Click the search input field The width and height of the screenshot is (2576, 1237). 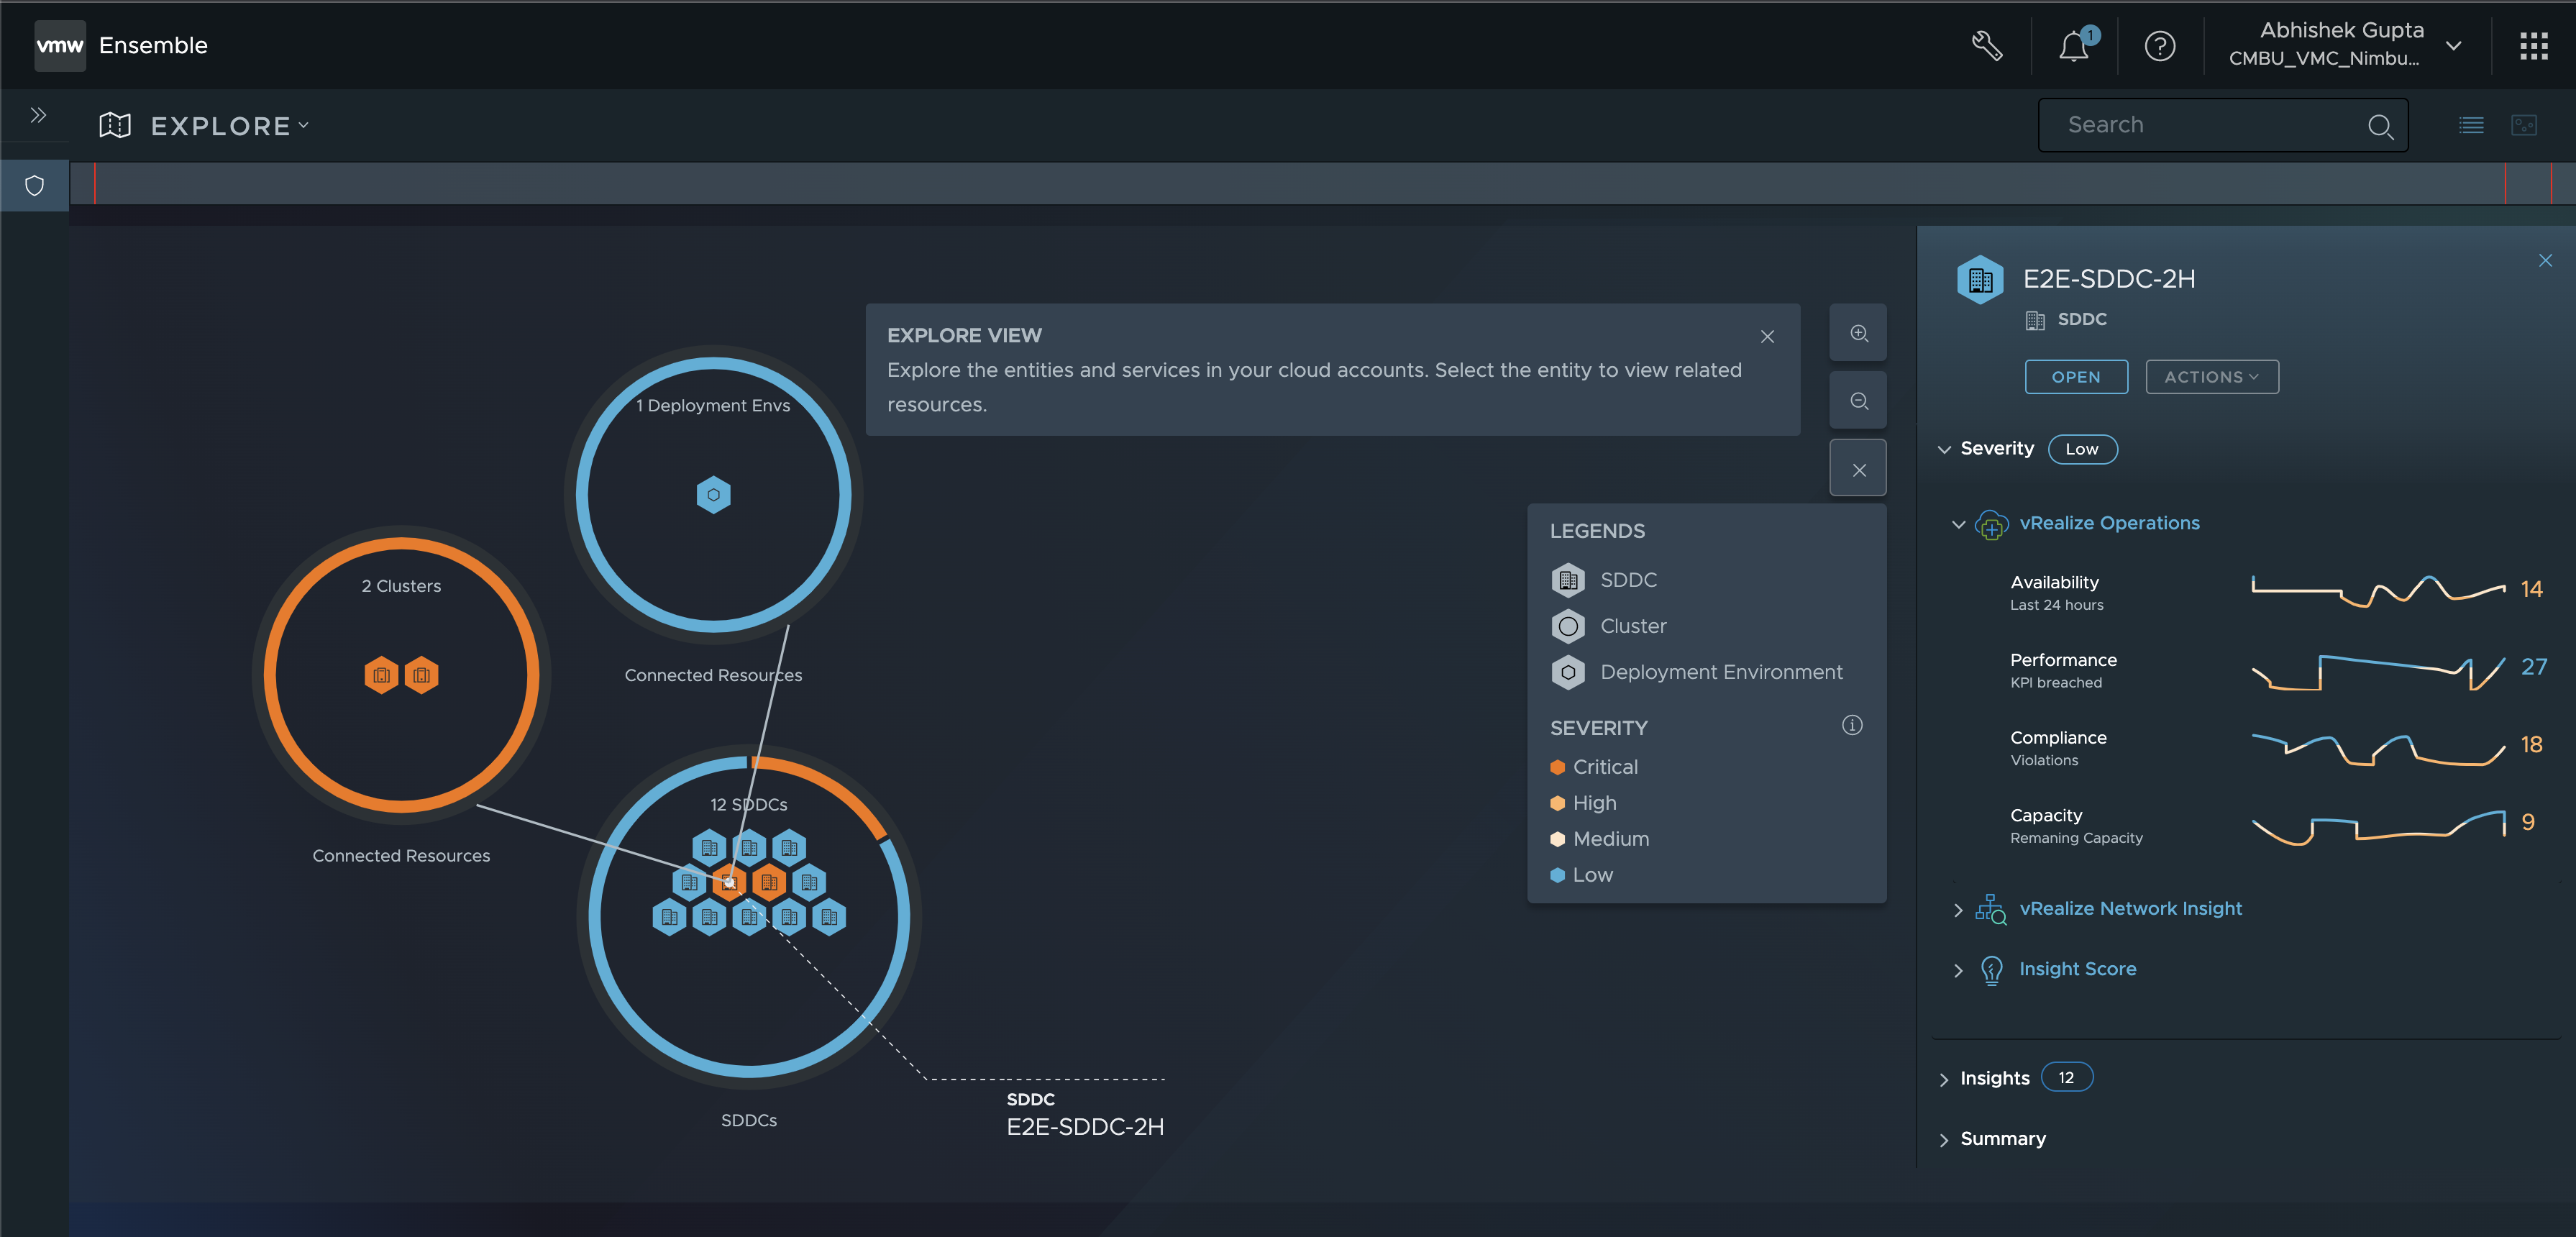2214,123
